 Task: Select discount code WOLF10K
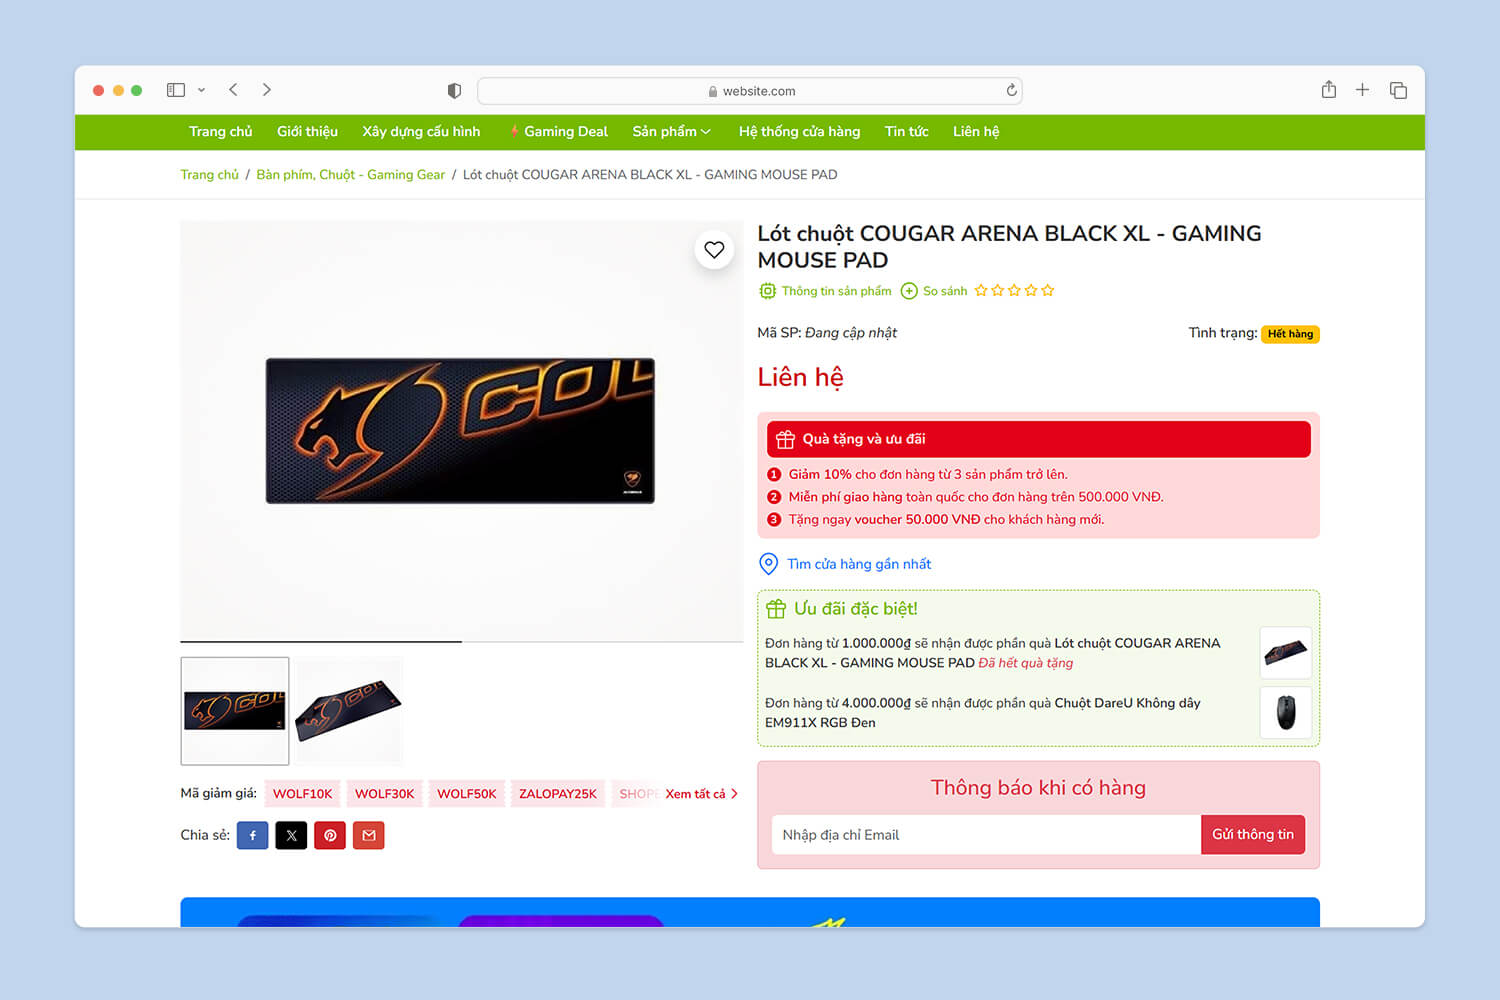(x=302, y=794)
